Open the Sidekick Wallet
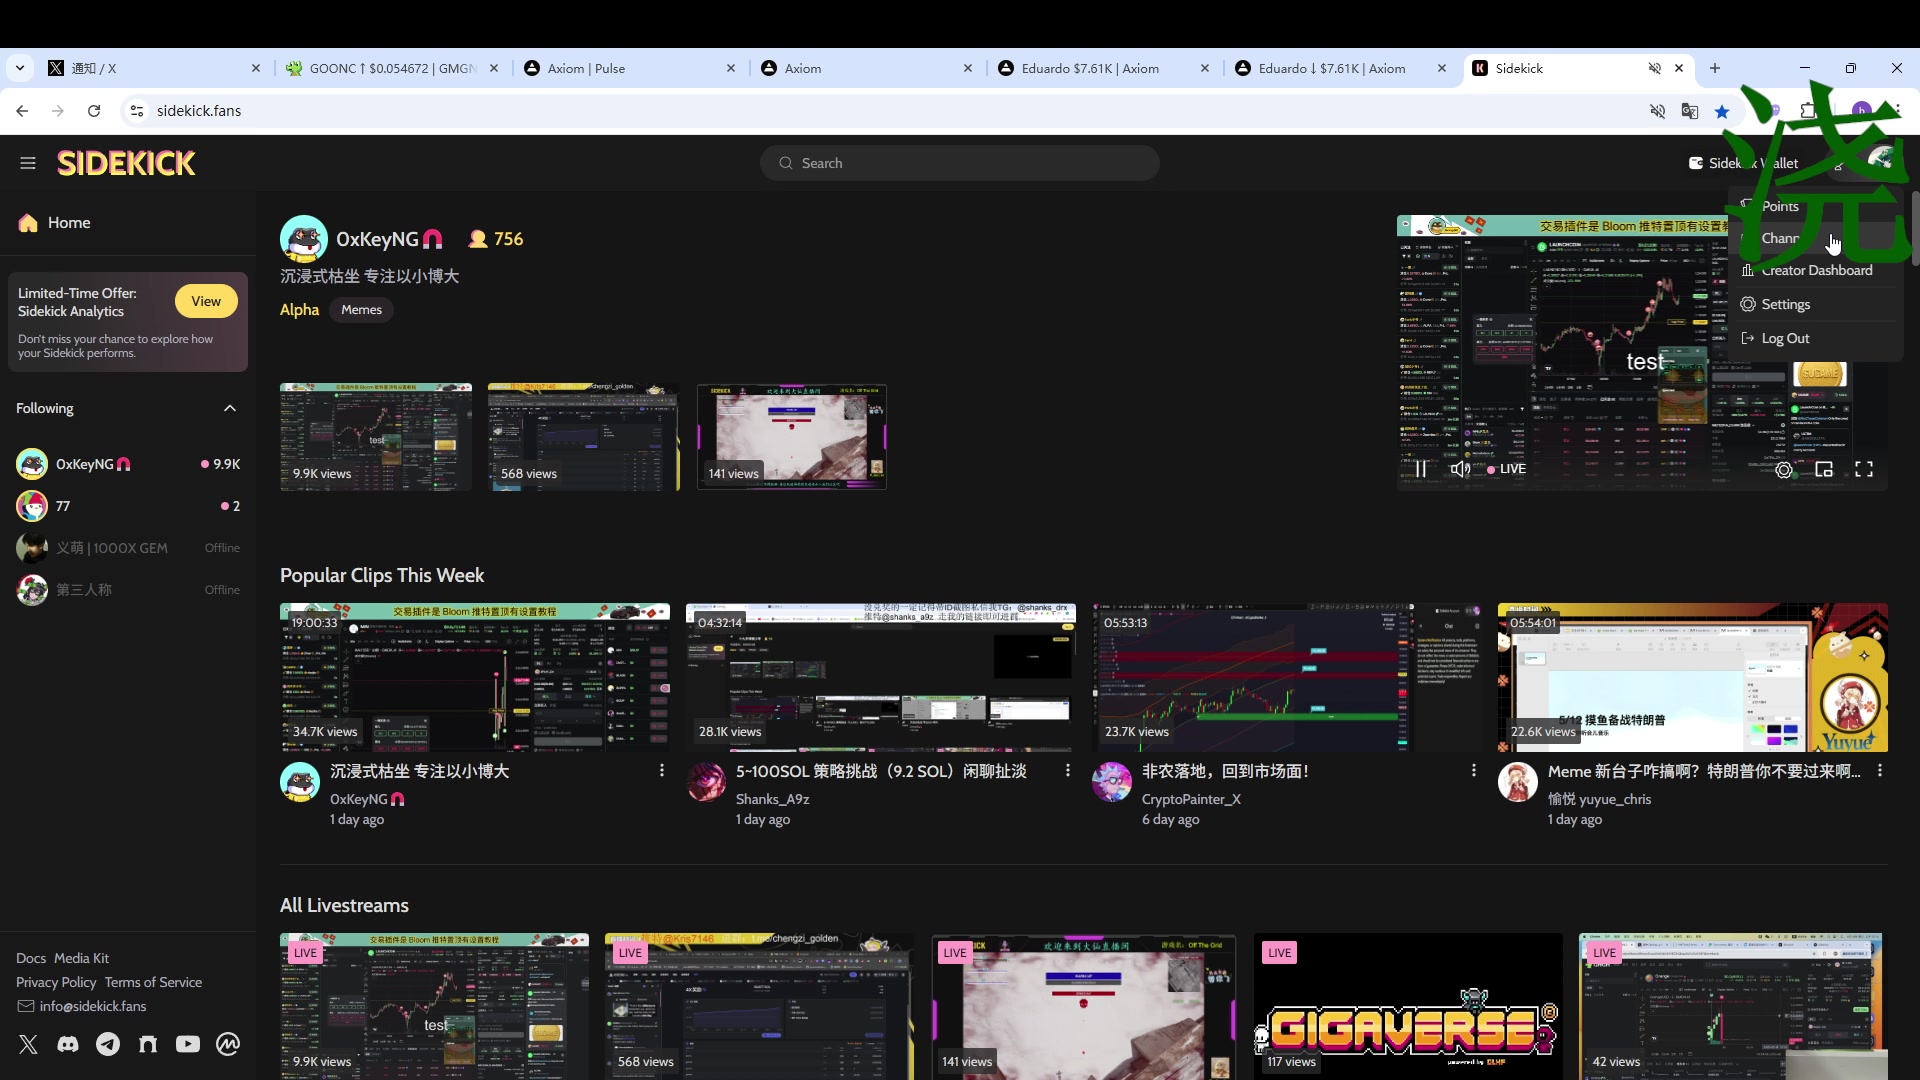1920x1080 pixels. click(x=1743, y=163)
